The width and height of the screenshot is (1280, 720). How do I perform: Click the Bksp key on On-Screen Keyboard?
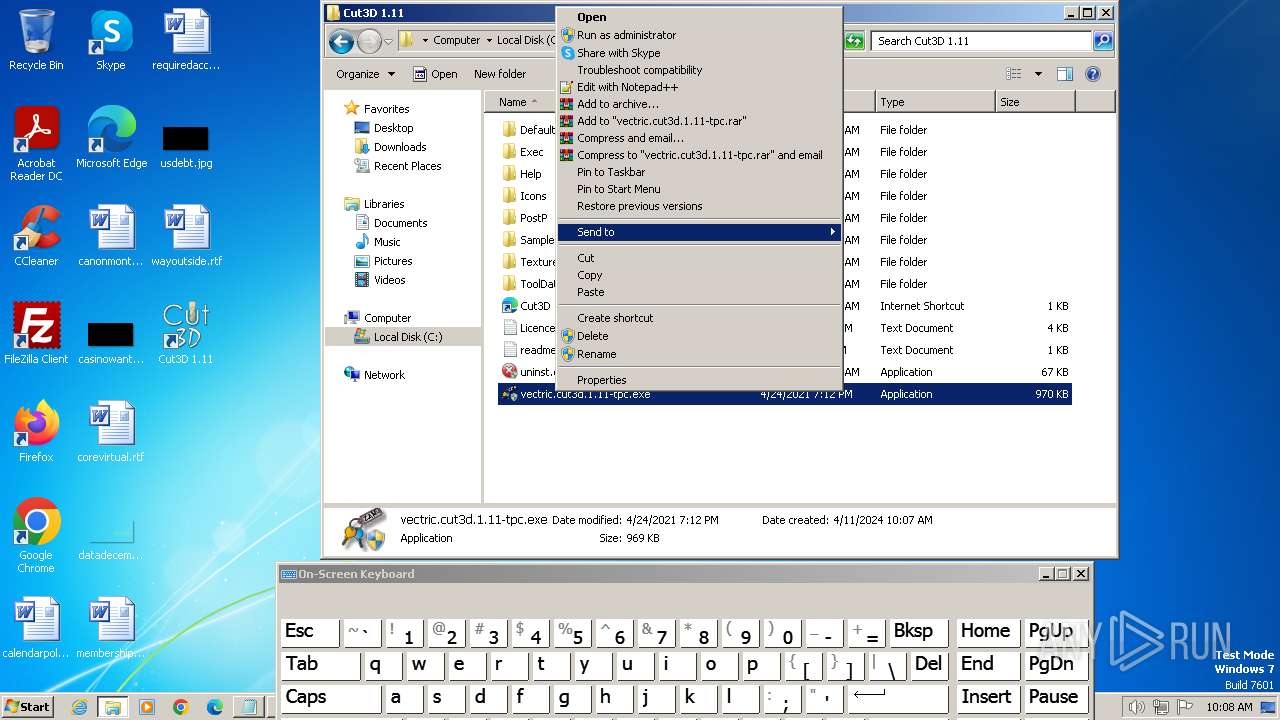coord(919,632)
